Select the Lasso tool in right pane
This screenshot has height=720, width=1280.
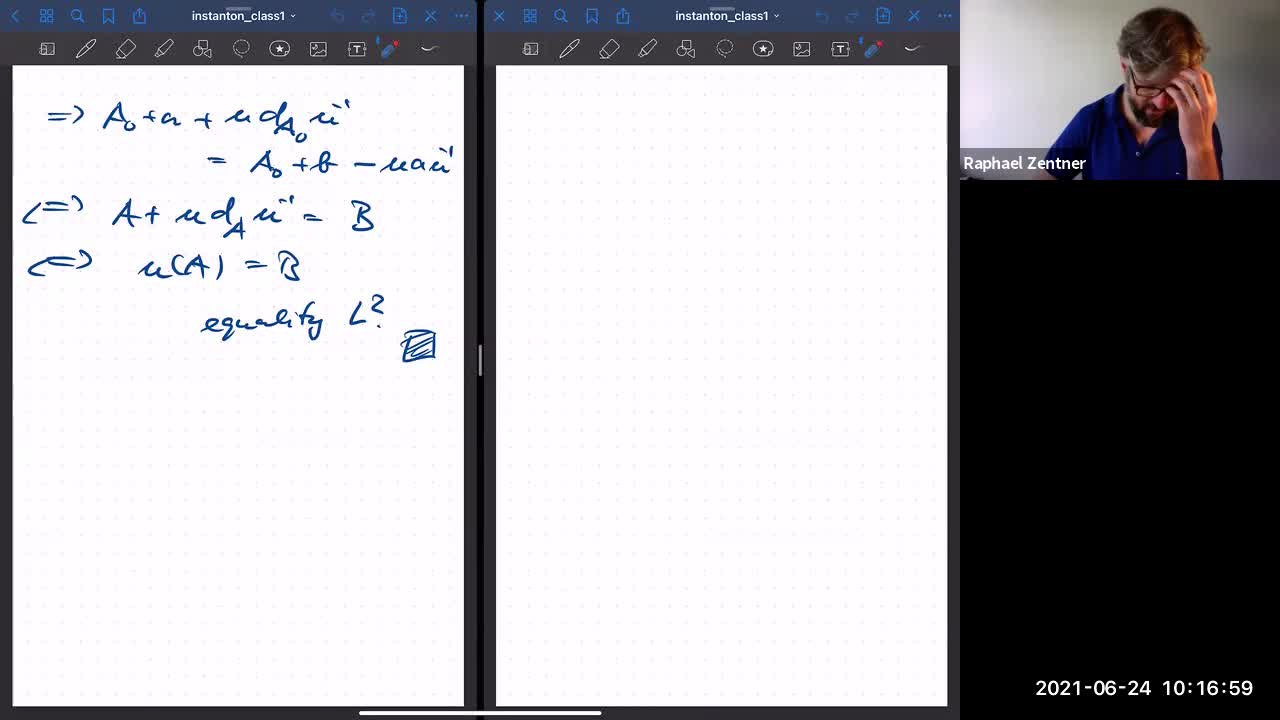(x=725, y=49)
